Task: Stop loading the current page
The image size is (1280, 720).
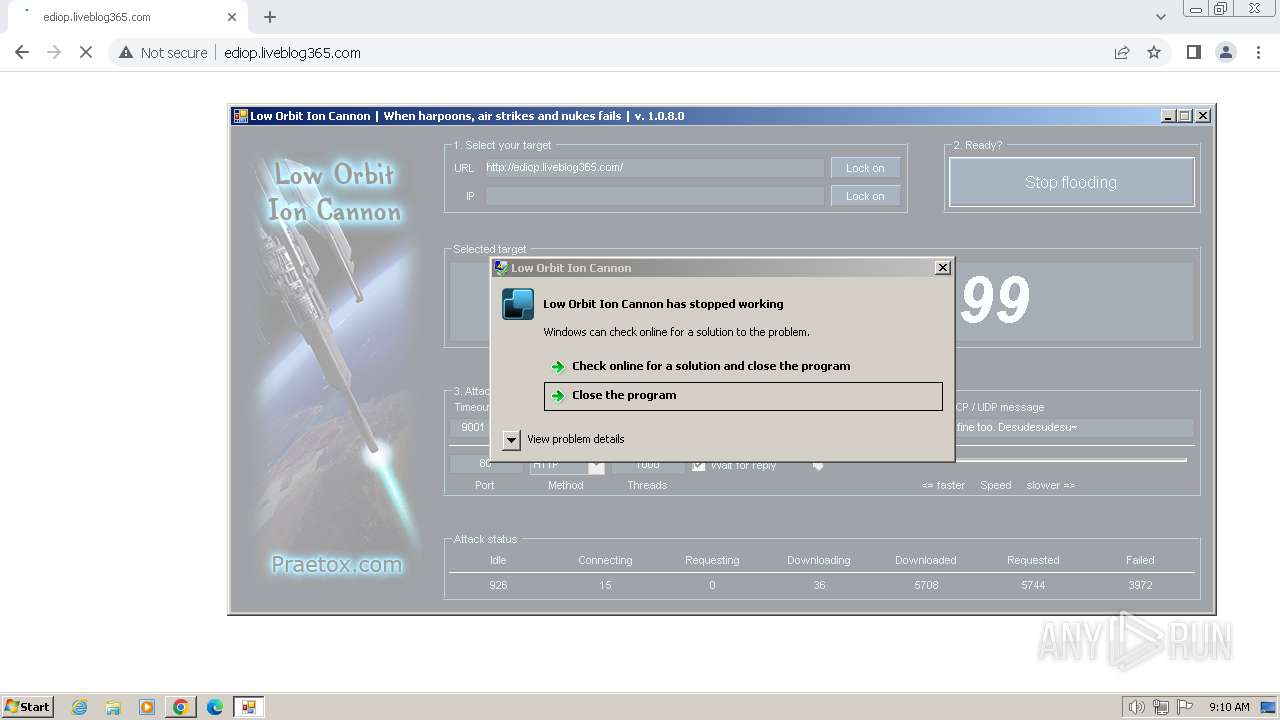Action: point(86,52)
